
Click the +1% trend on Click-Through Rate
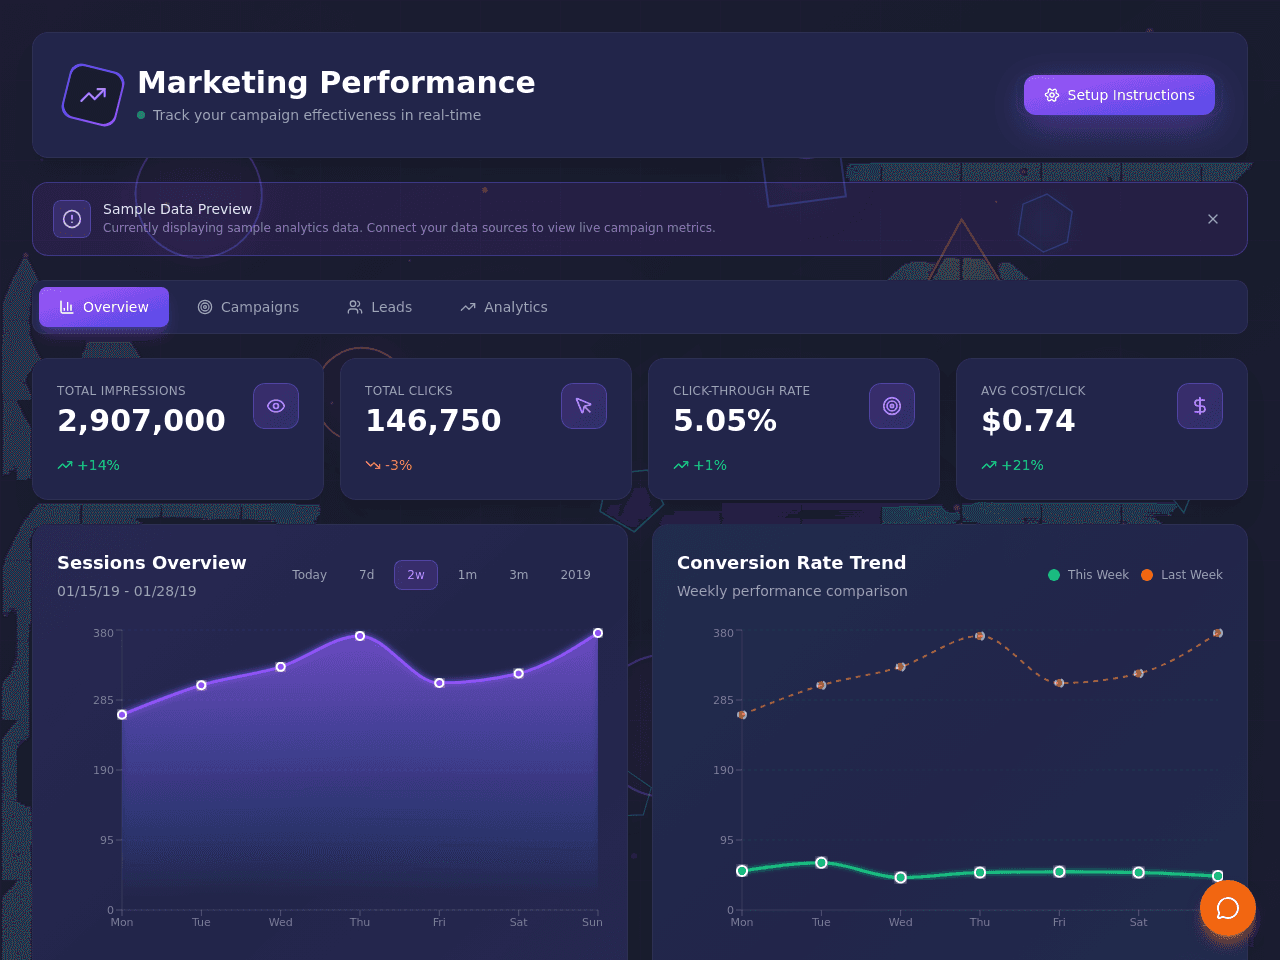coord(700,465)
